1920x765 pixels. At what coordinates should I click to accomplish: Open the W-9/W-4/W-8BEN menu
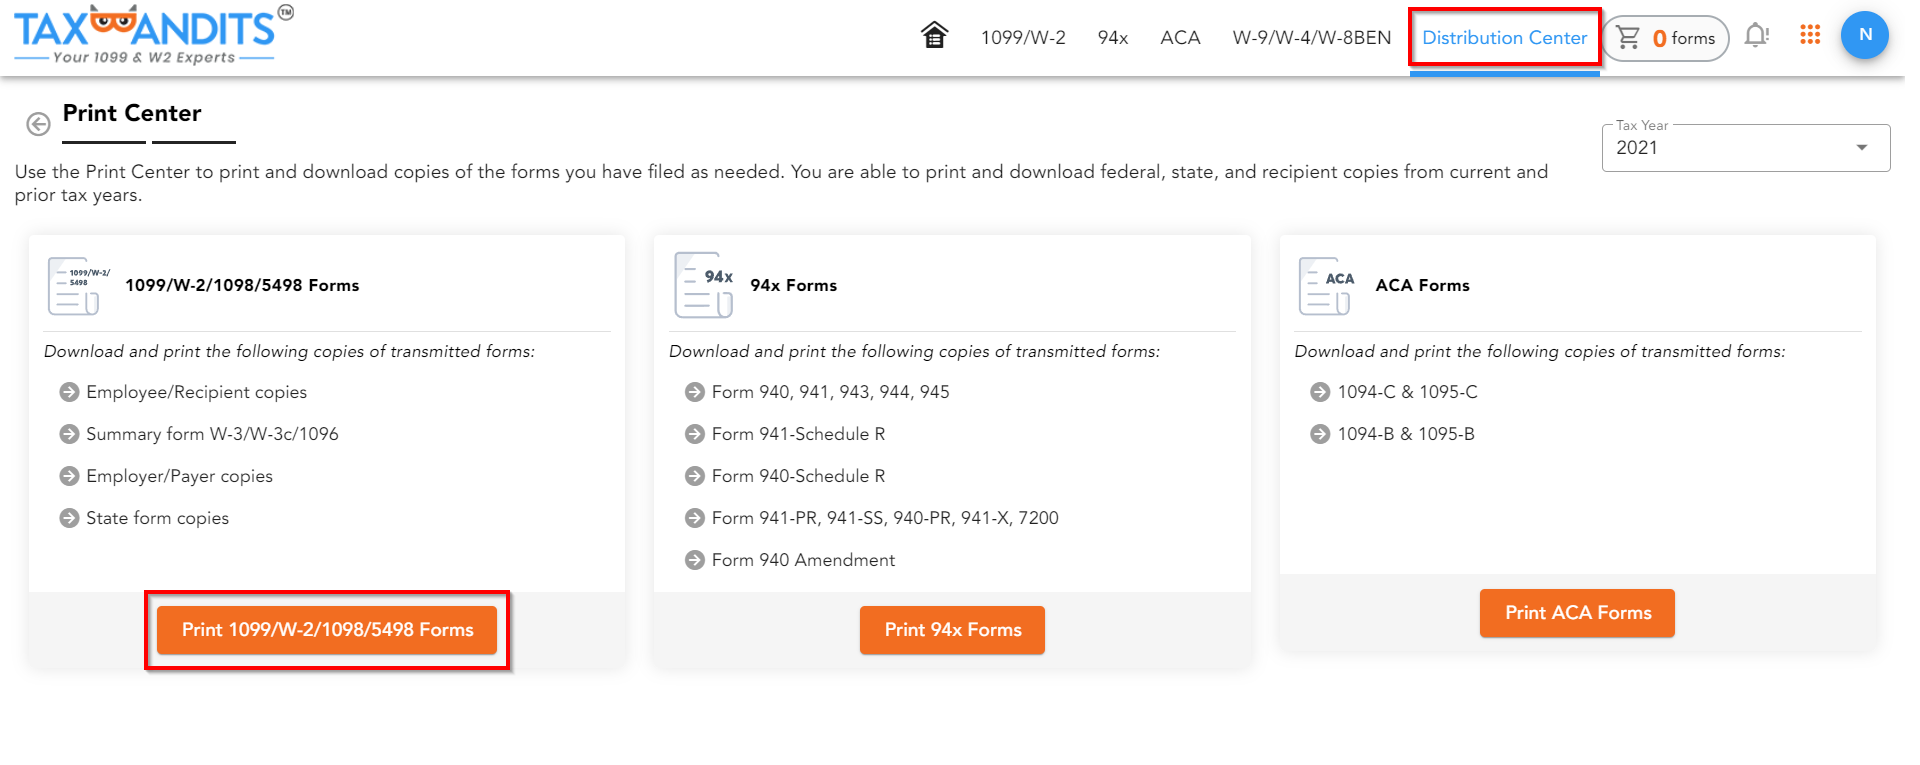click(x=1312, y=38)
